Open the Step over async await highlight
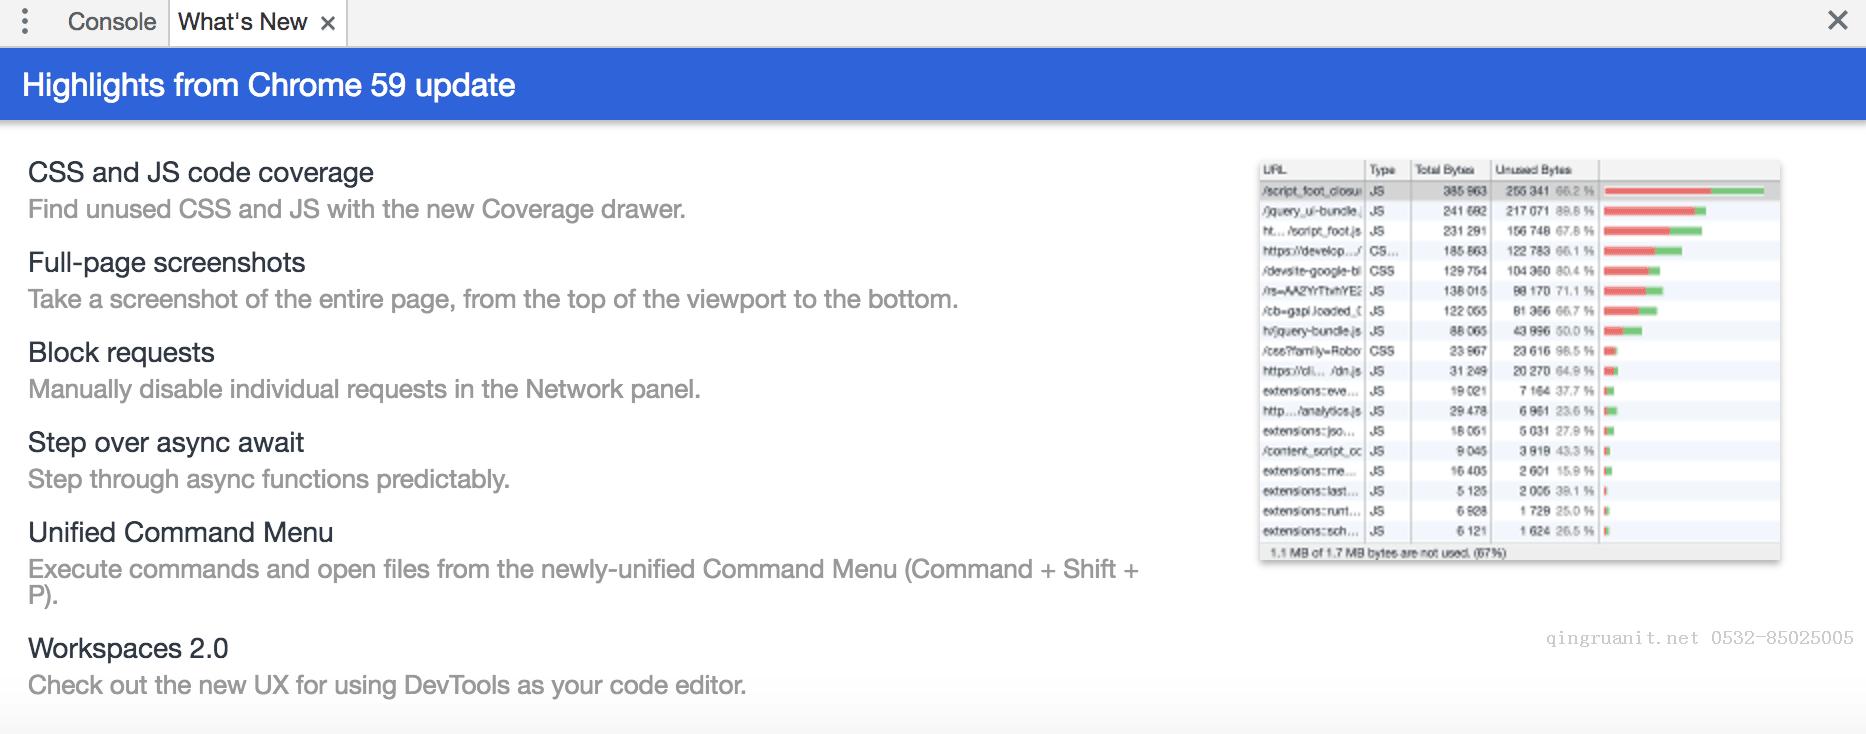1866x734 pixels. (x=166, y=442)
